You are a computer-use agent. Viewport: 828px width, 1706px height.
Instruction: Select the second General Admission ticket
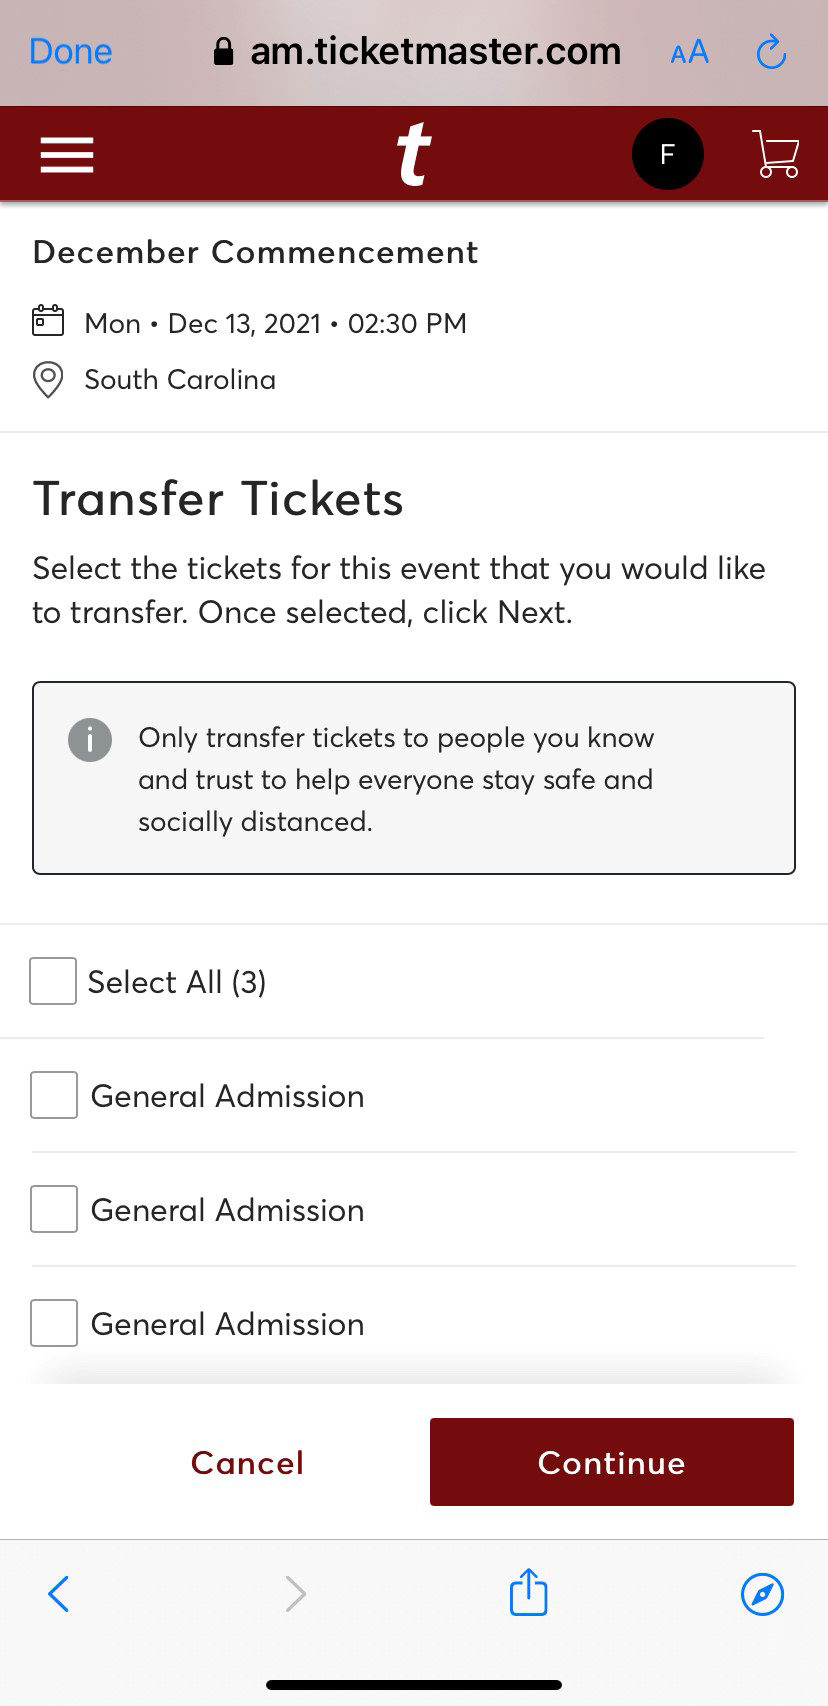[x=54, y=1209]
